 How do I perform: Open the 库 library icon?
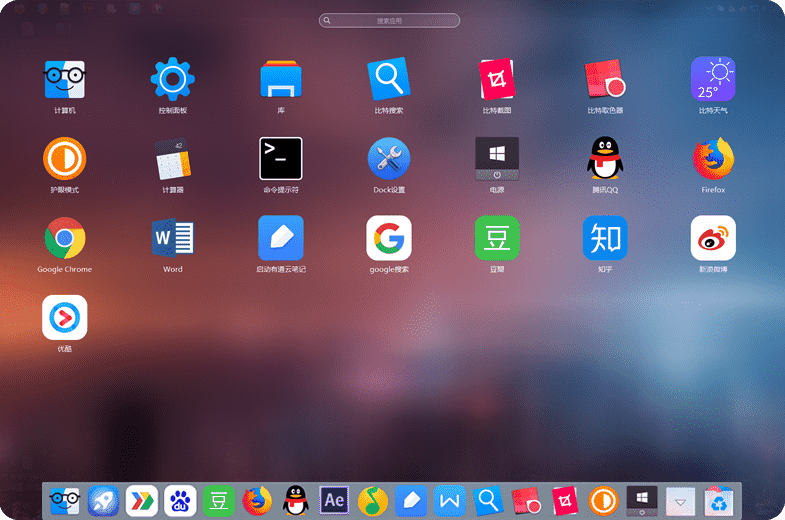click(x=281, y=79)
